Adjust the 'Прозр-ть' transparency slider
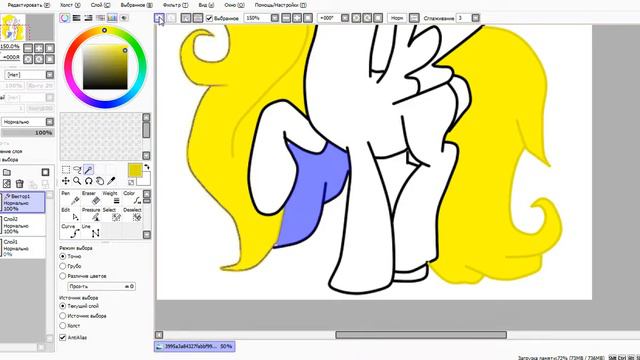Screen dimensions: 640x360 [x=101, y=287]
